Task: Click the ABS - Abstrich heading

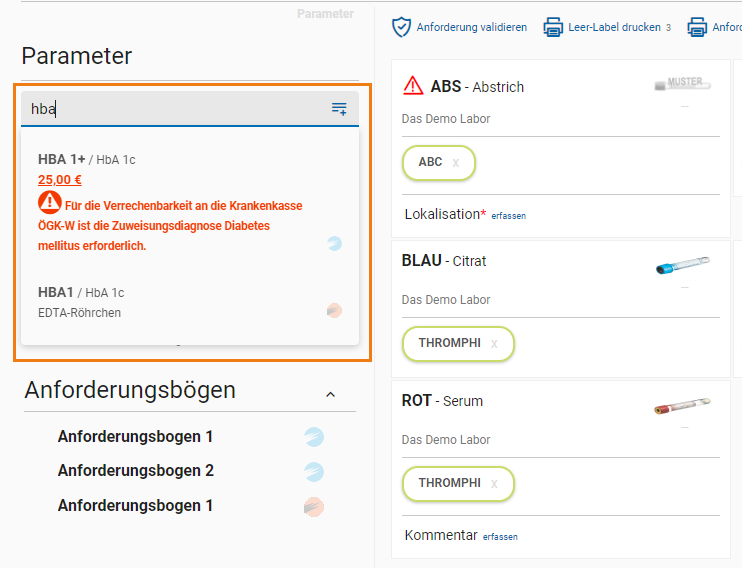Action: click(477, 87)
